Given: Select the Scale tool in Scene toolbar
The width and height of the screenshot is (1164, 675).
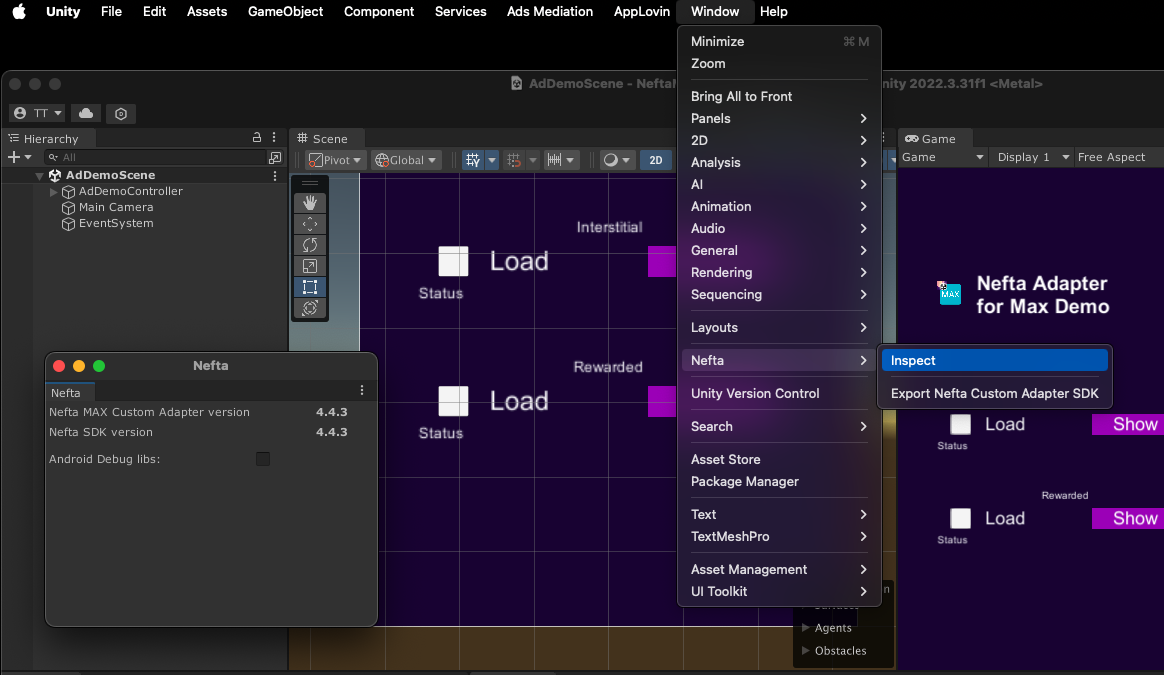Looking at the screenshot, I should [310, 266].
